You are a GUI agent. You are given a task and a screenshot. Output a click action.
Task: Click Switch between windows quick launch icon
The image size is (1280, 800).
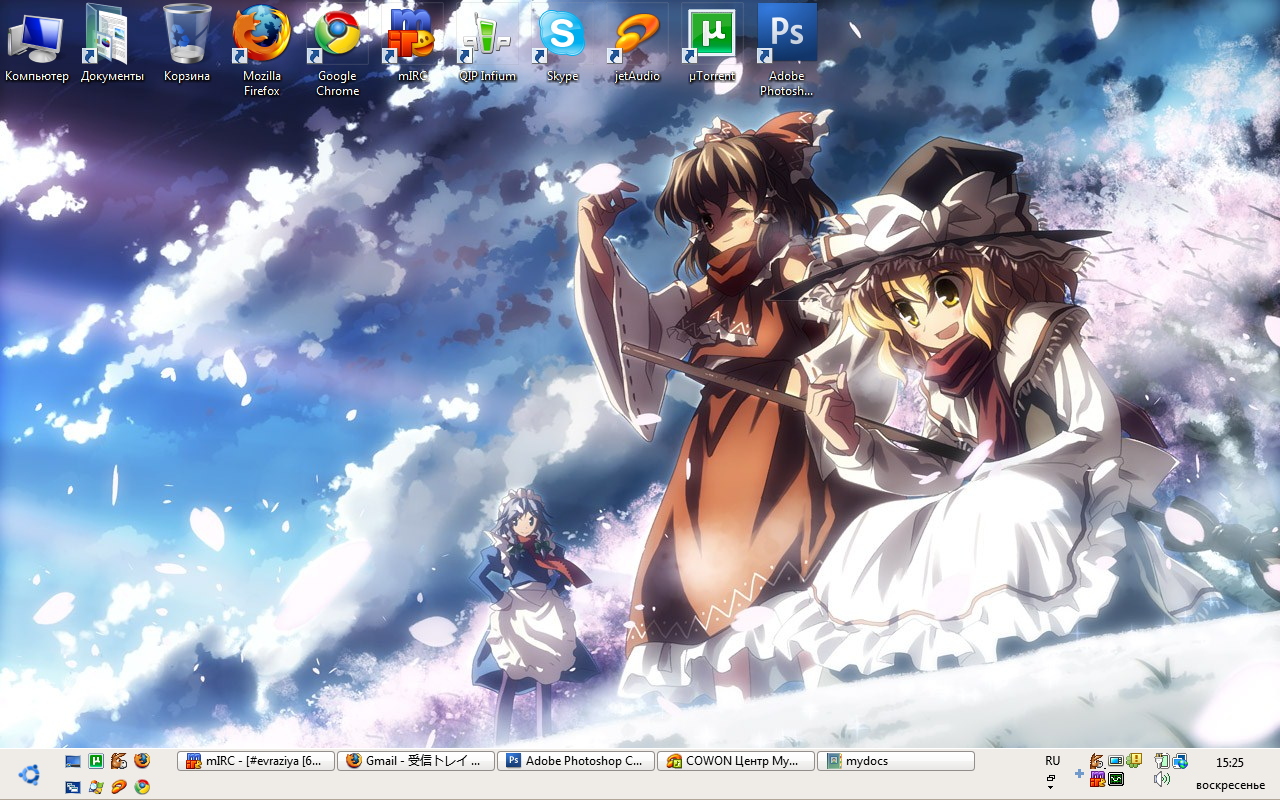(73, 787)
